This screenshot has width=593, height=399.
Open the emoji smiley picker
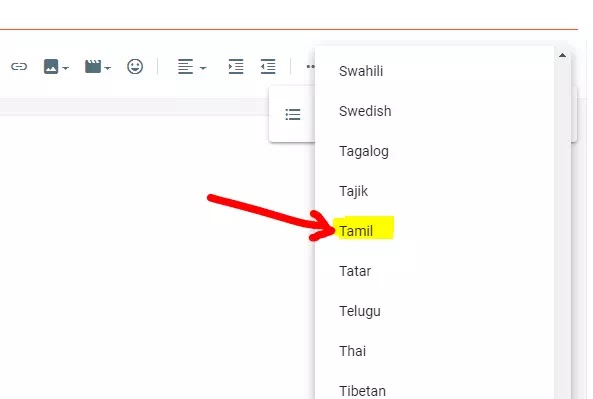(135, 67)
